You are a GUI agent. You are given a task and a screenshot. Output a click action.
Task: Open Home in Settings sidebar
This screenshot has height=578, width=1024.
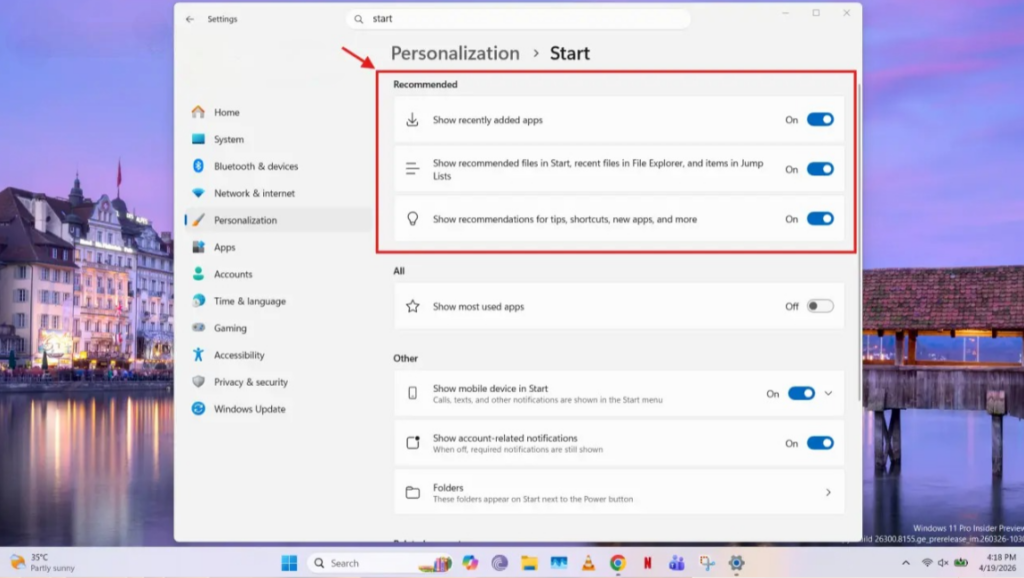279,112
